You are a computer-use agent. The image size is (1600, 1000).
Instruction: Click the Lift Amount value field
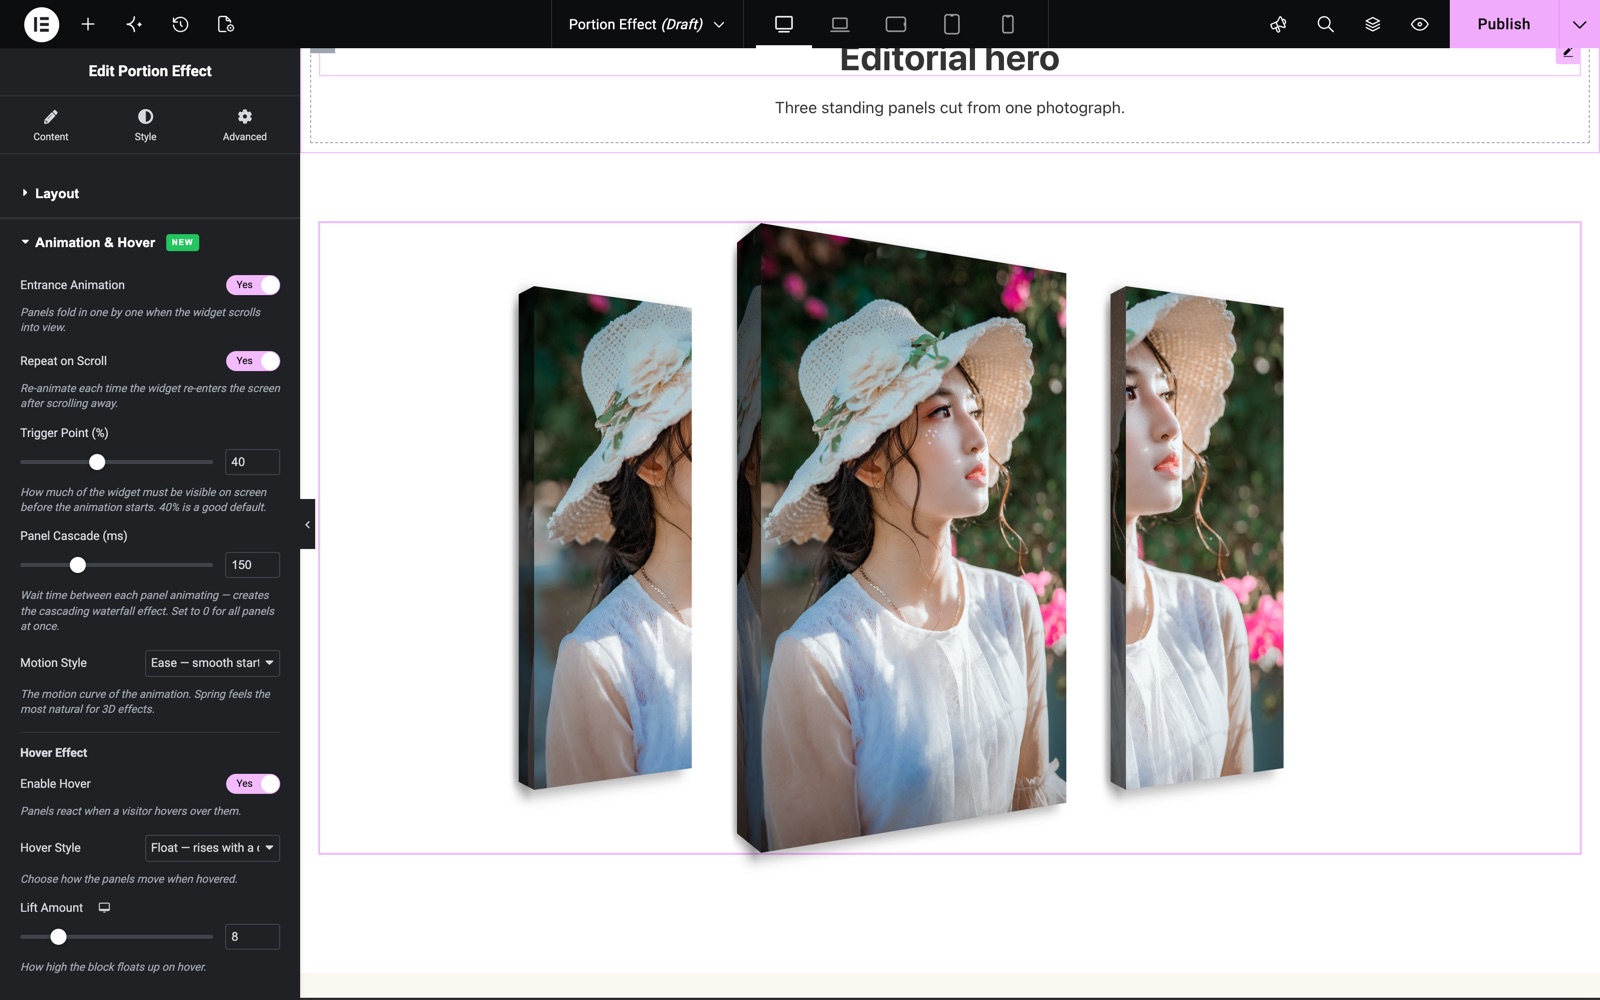point(252,937)
